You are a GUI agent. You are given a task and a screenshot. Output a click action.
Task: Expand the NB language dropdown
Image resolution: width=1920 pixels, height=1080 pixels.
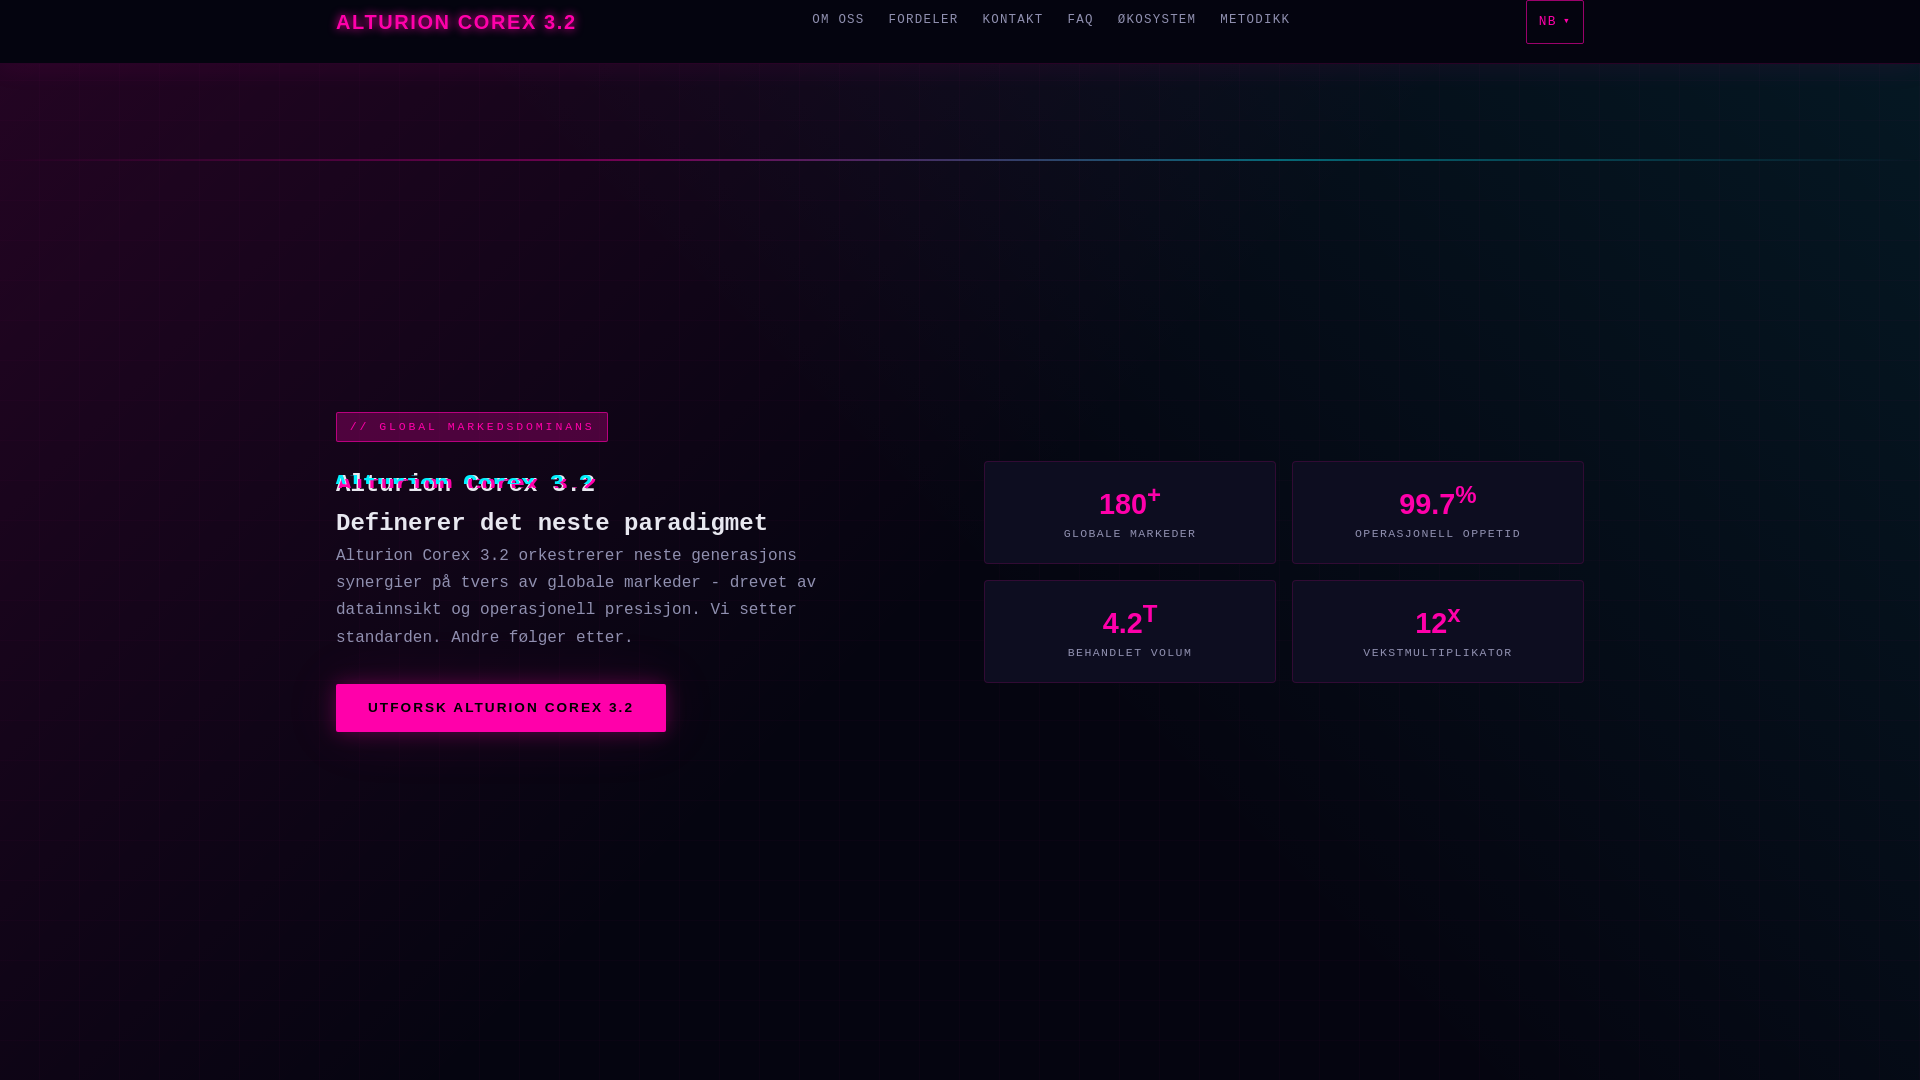pos(1554,22)
